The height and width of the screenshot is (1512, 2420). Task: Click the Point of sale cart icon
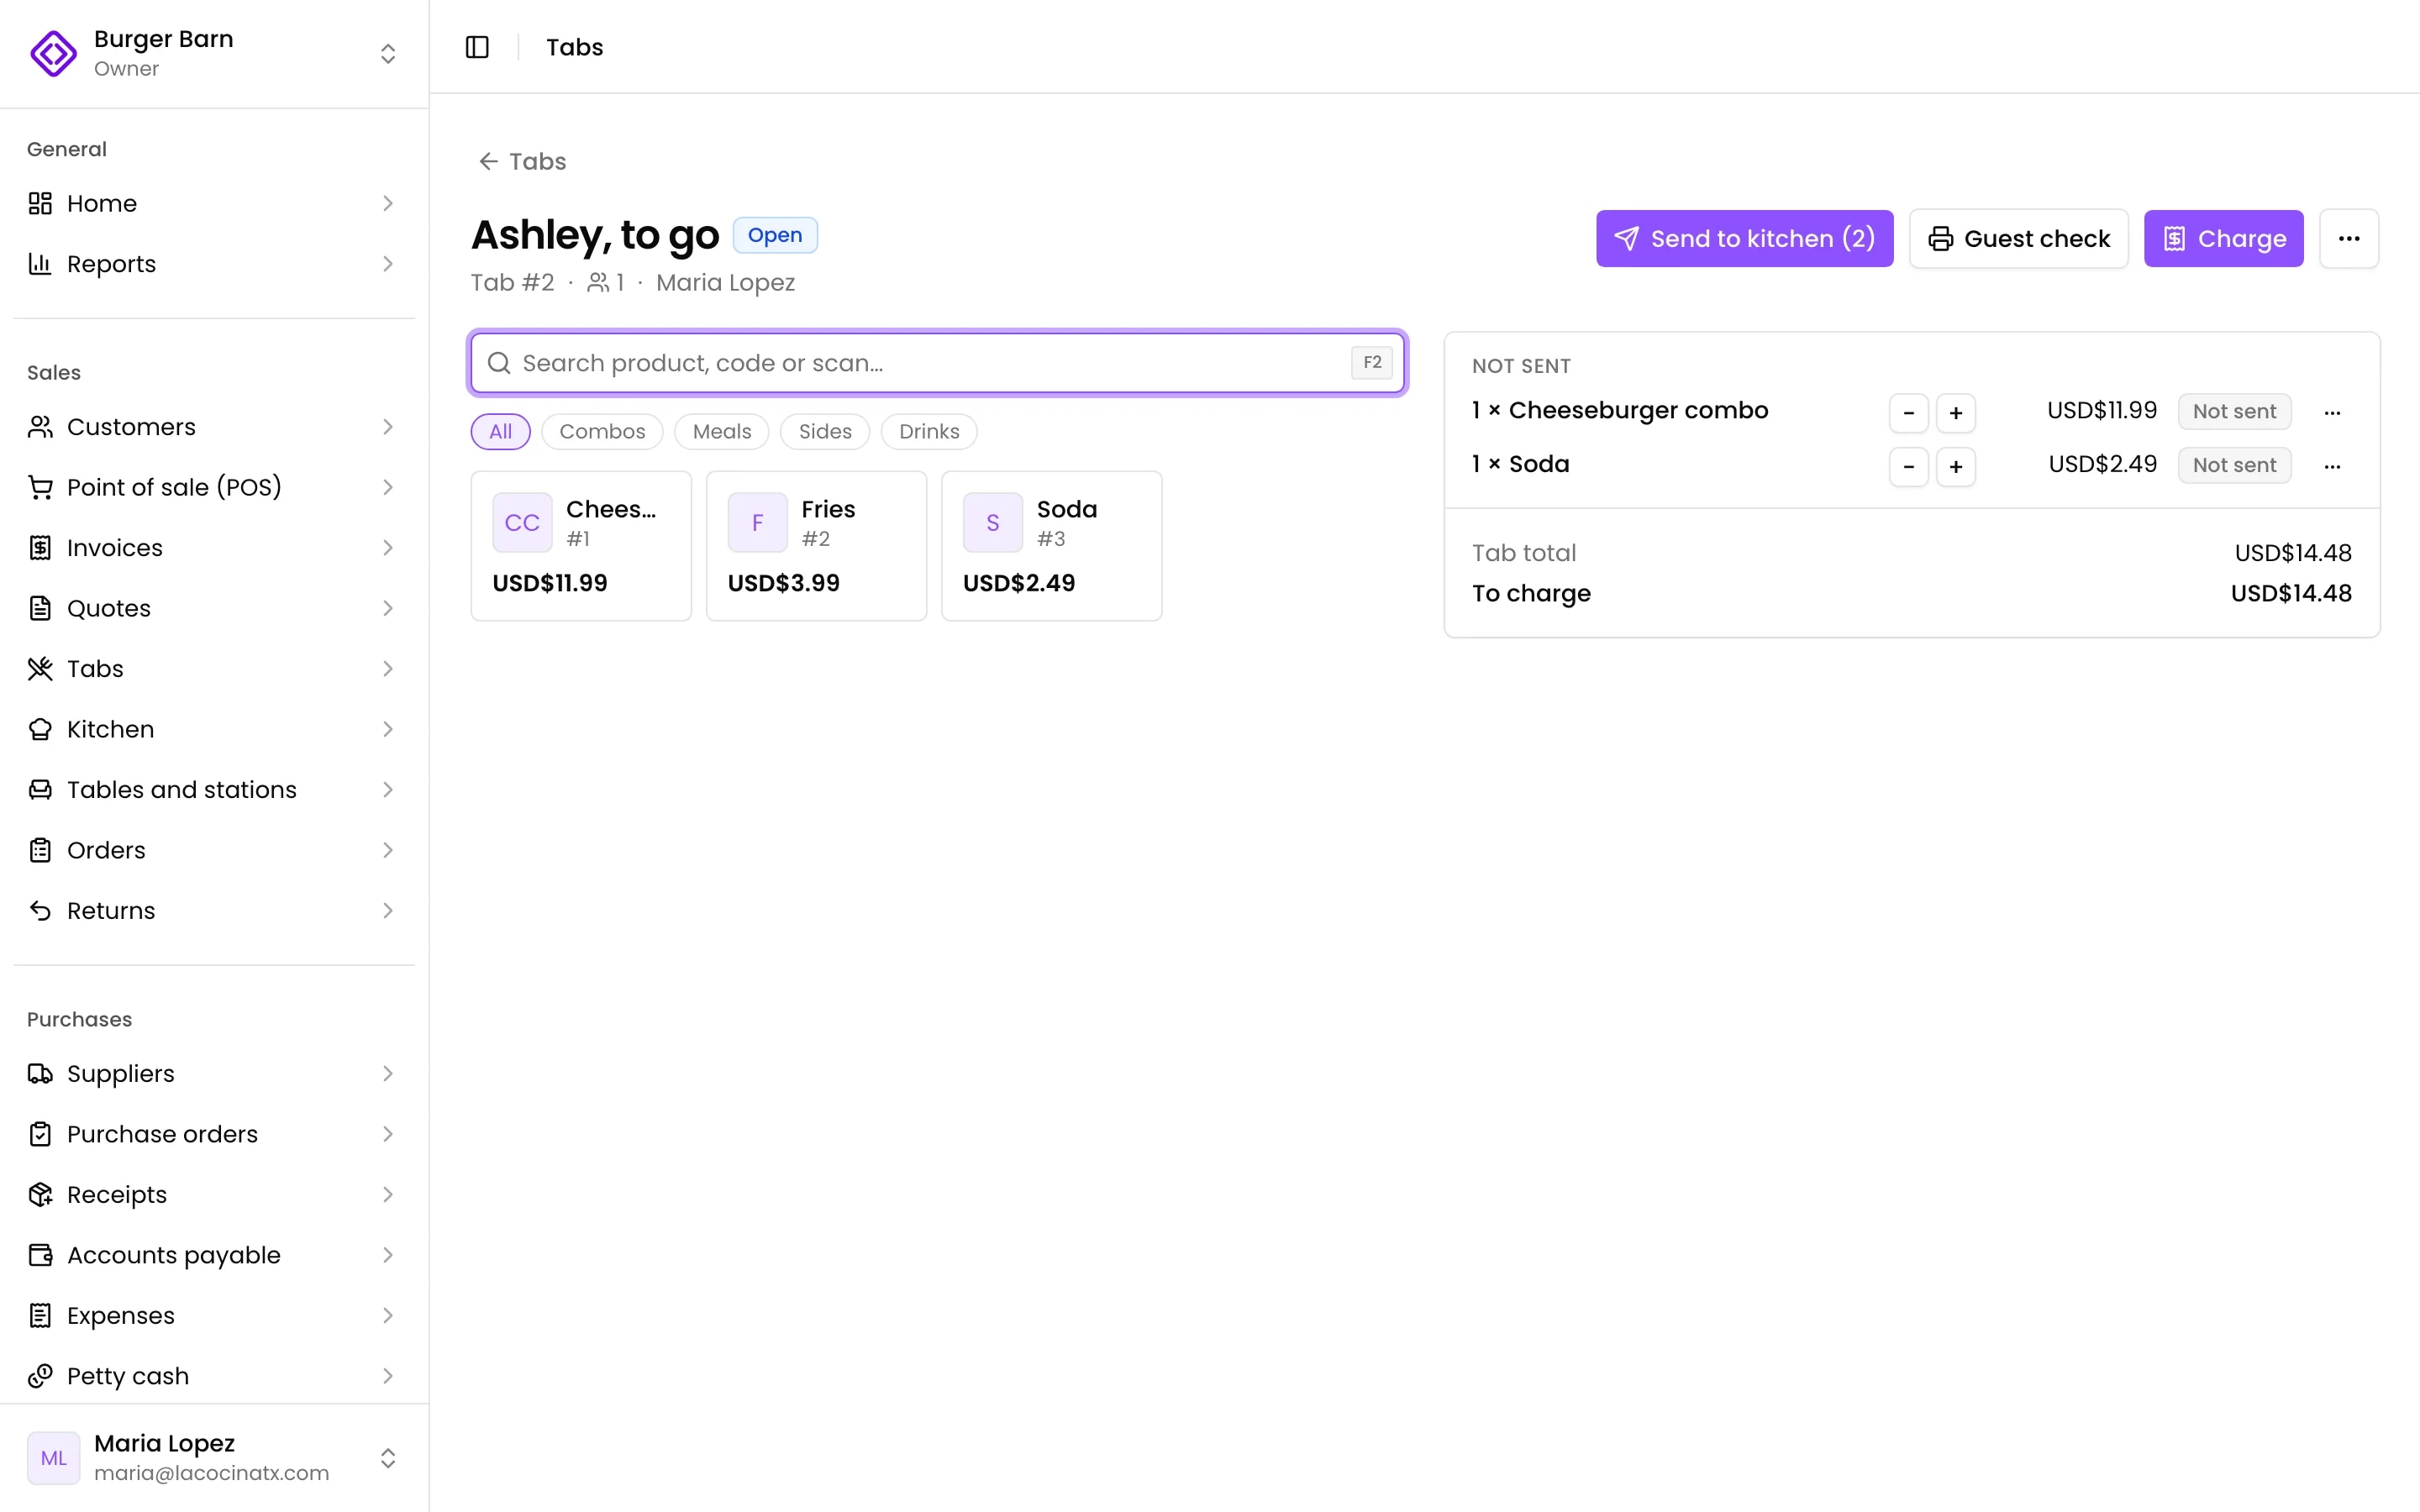tap(40, 487)
